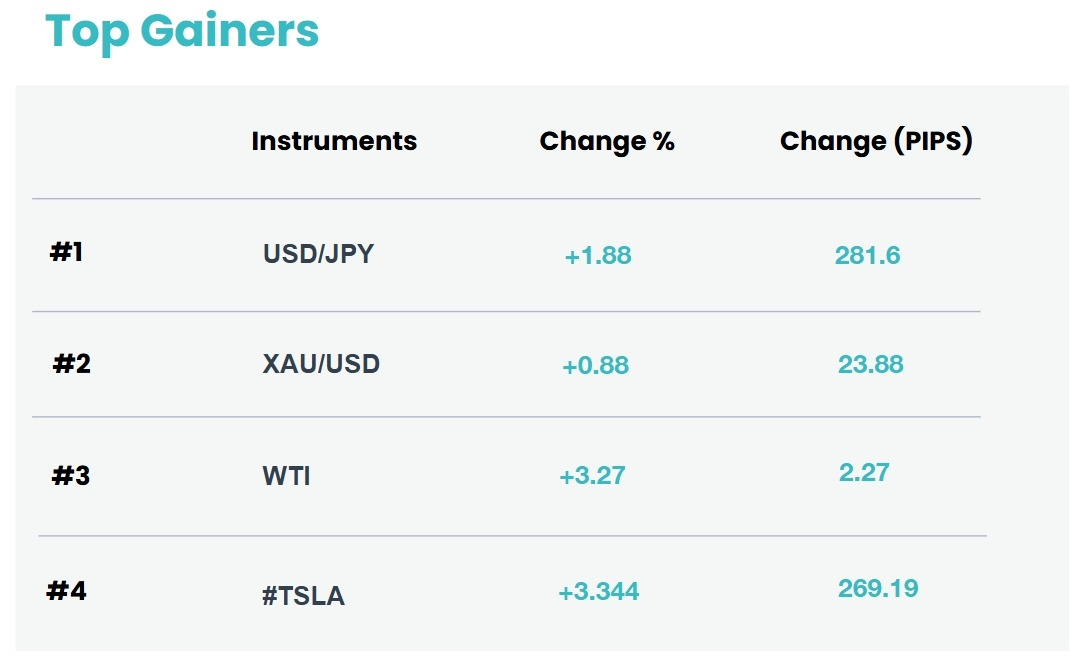Click the 281.6 pips value

(867, 256)
